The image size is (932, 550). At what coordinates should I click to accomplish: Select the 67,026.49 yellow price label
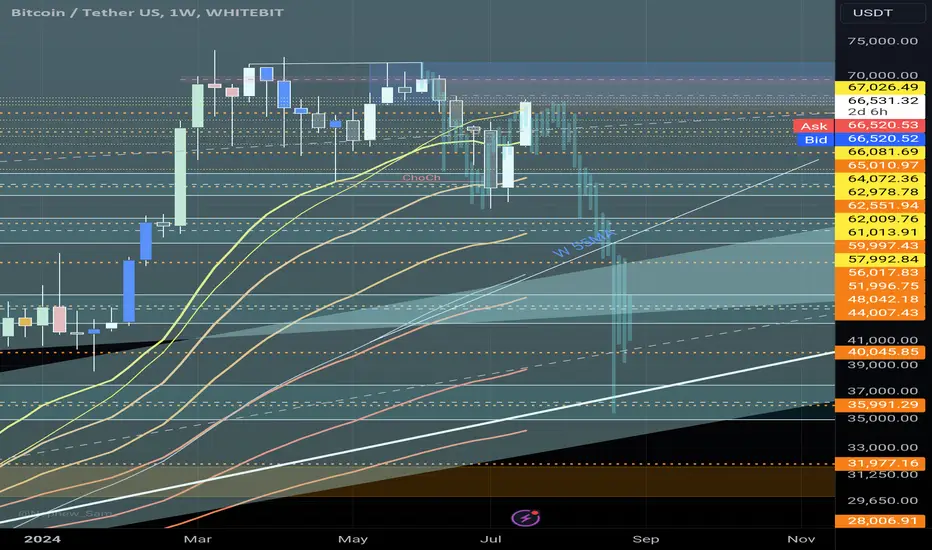(x=880, y=87)
